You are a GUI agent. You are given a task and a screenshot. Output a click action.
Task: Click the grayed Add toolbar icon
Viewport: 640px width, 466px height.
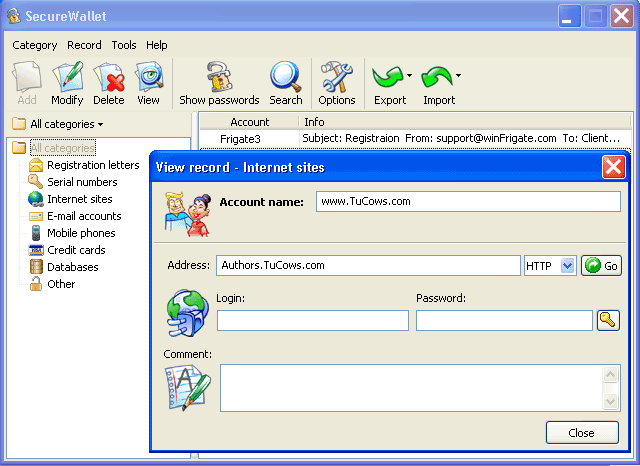tap(27, 77)
